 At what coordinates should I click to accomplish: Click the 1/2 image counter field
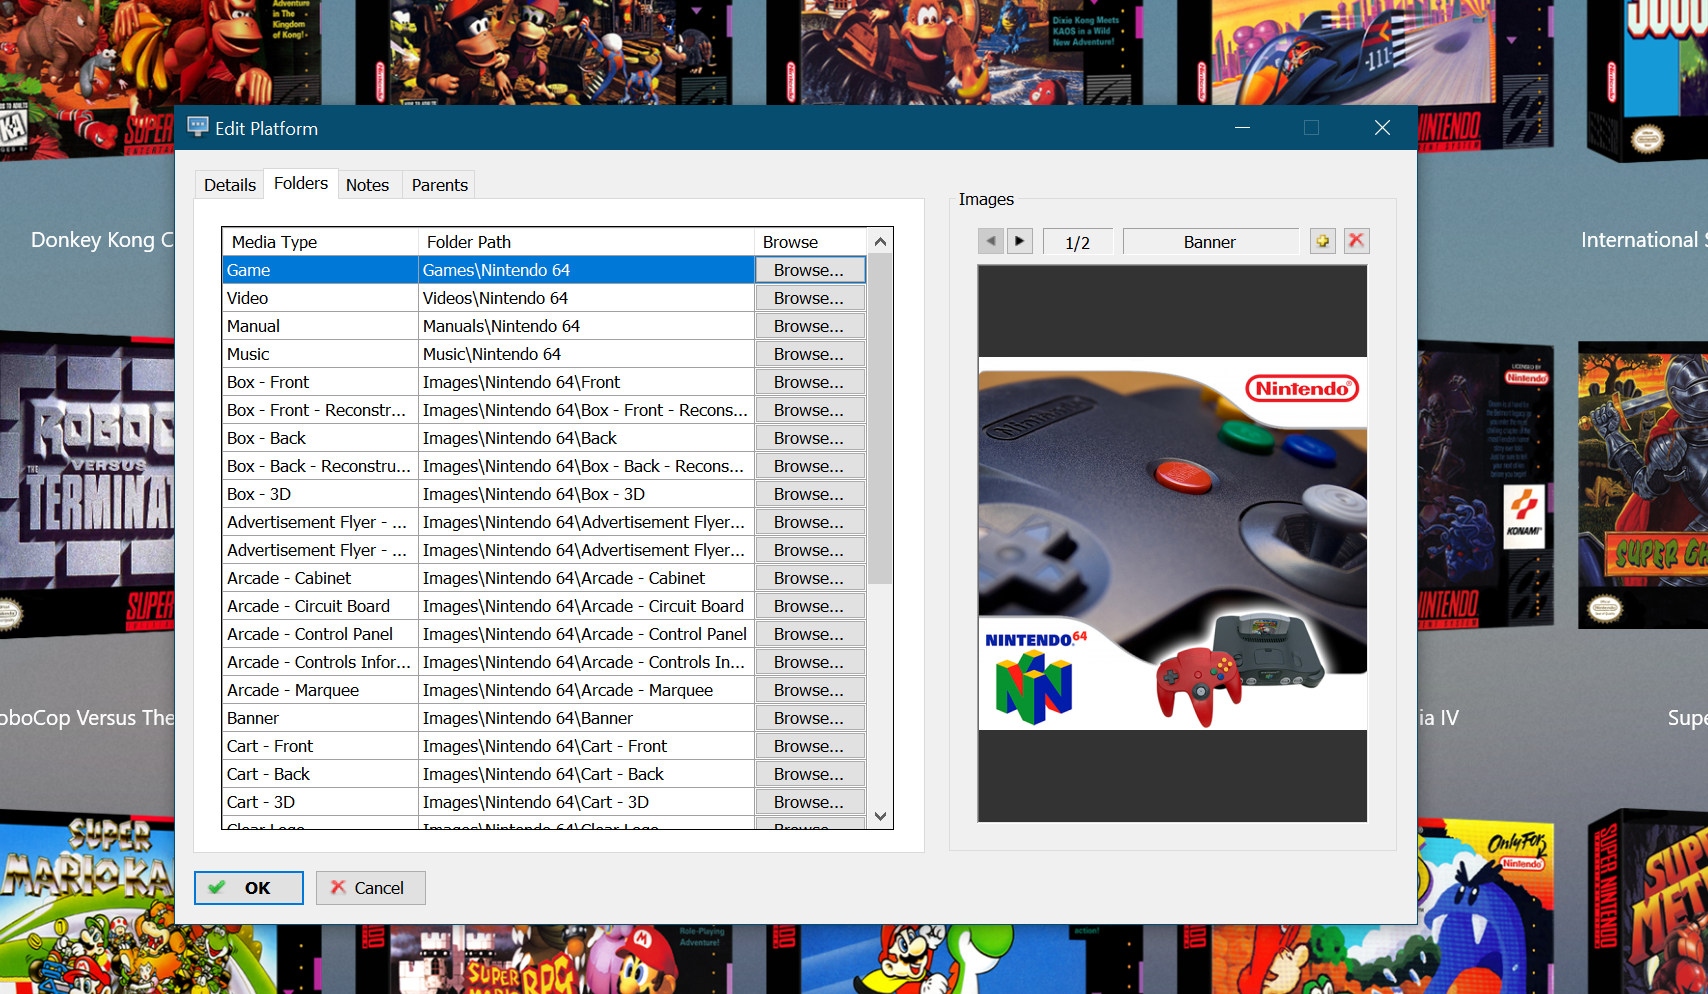click(1077, 241)
